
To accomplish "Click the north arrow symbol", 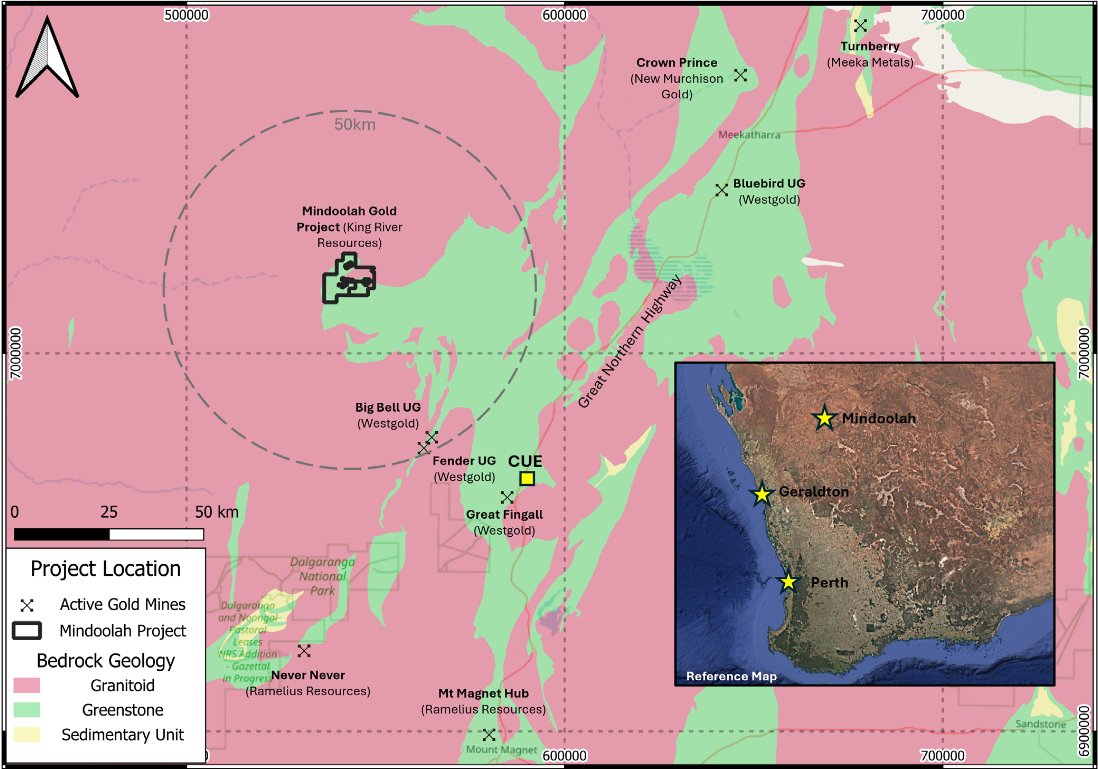I will tap(47, 57).
